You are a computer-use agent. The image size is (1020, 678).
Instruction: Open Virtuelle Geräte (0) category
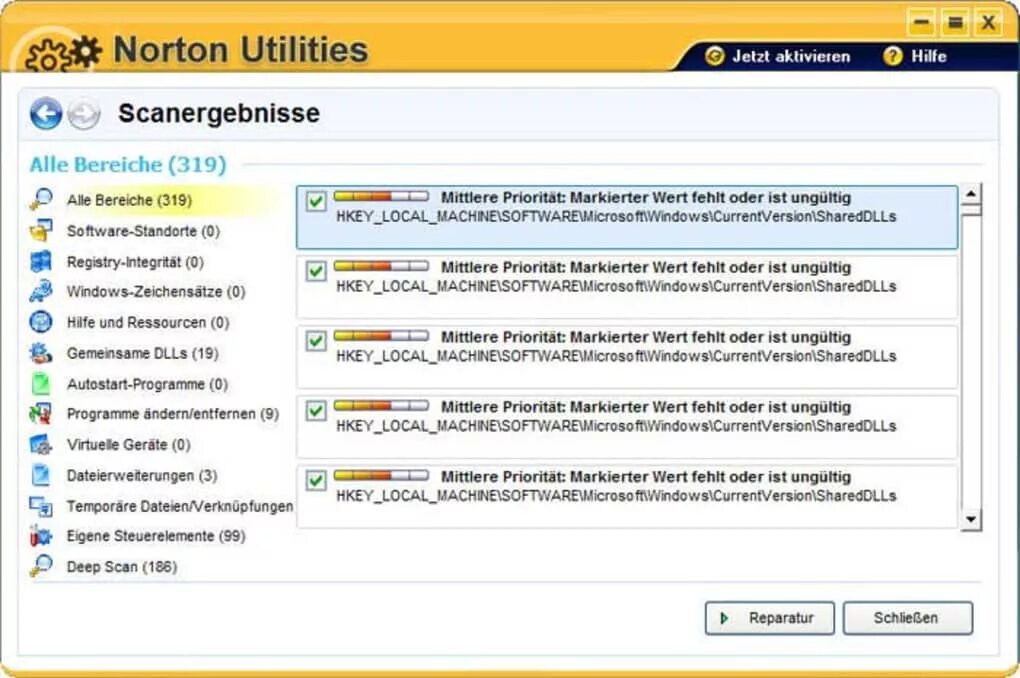[x=129, y=444]
